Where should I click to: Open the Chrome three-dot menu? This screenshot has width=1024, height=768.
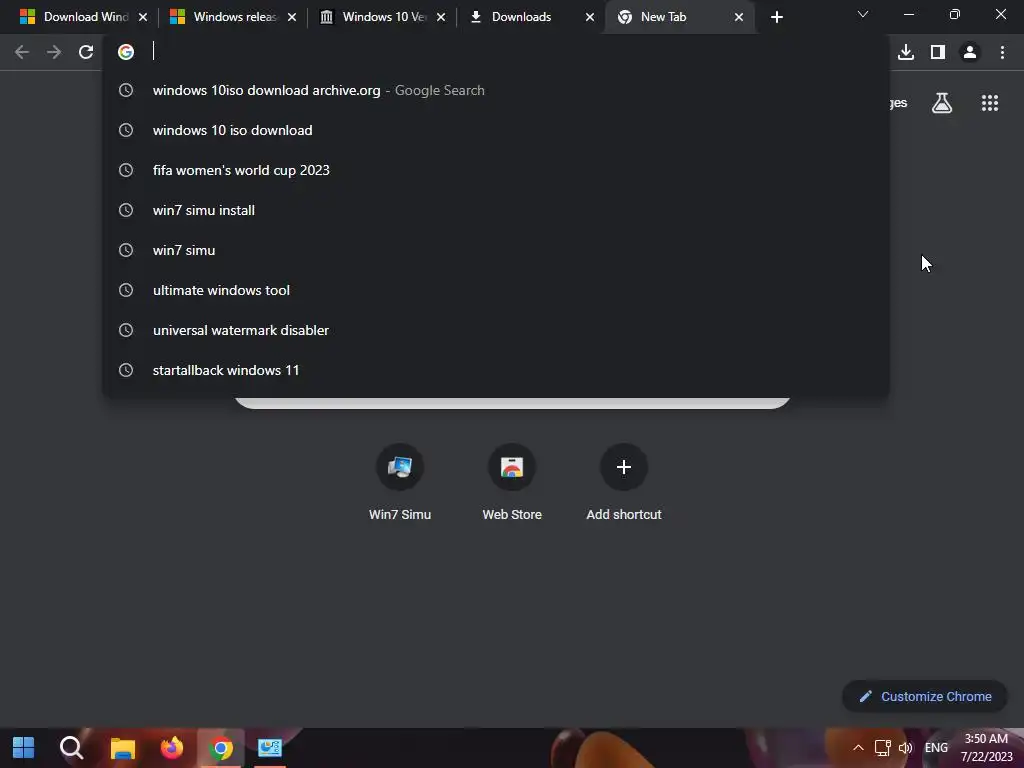(1002, 52)
